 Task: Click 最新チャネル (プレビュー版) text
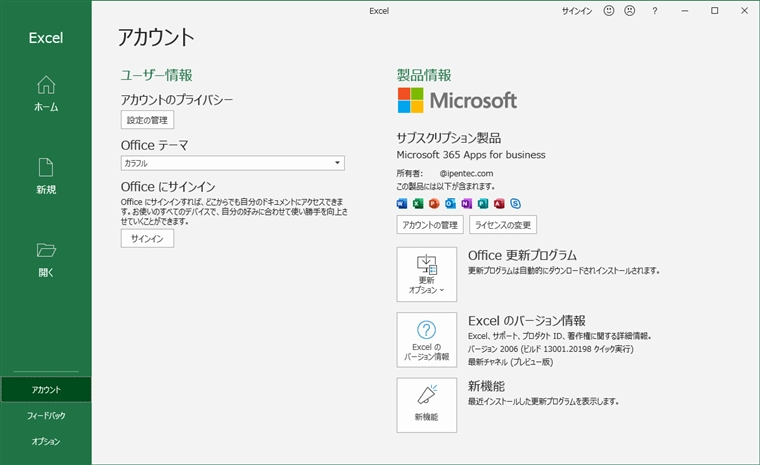tap(510, 362)
